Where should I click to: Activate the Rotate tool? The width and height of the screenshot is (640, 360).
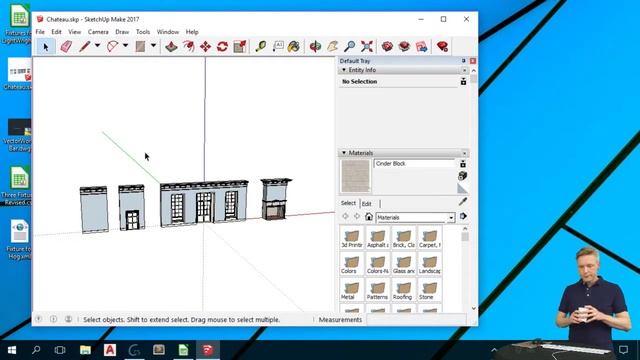[222, 47]
